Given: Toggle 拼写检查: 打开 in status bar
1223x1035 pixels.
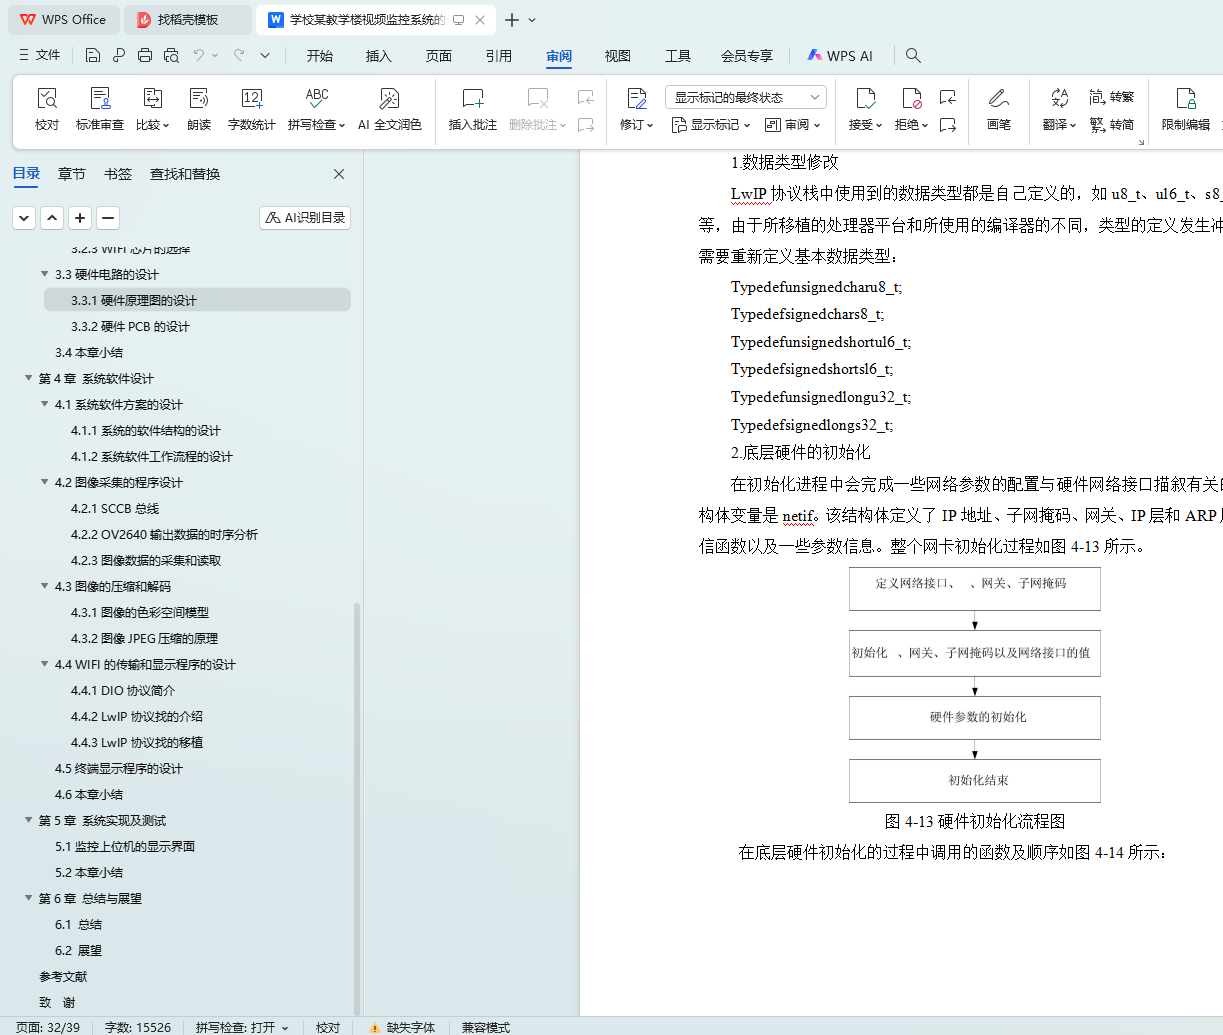Looking at the screenshot, I should [x=242, y=1027].
